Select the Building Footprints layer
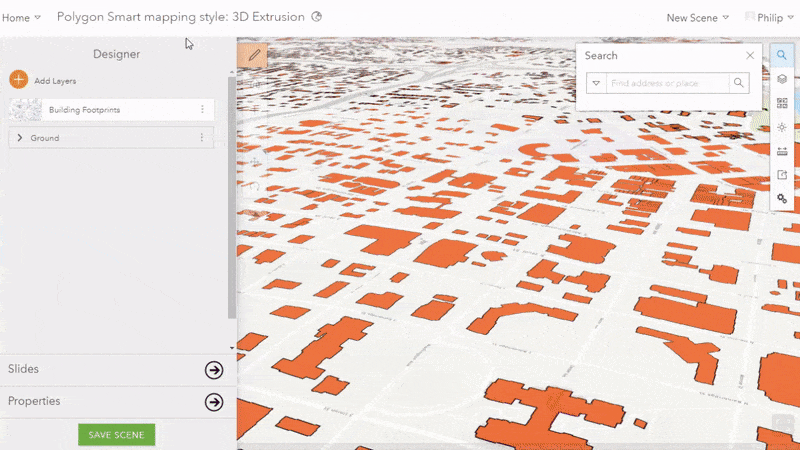Viewport: 800px width, 450px height. pyautogui.click(x=111, y=110)
